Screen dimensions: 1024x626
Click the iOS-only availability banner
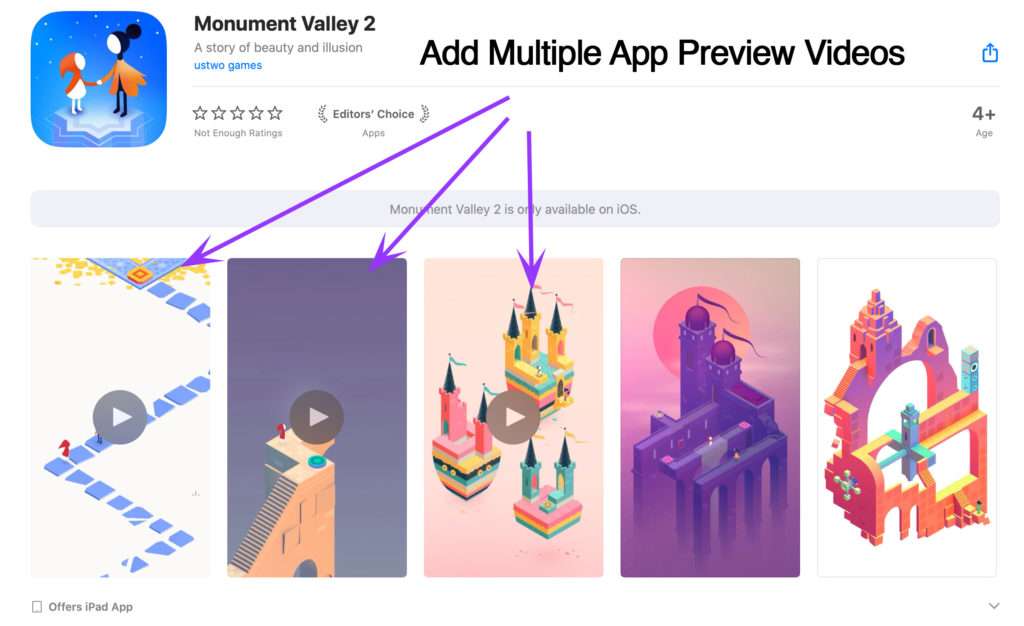(515, 209)
